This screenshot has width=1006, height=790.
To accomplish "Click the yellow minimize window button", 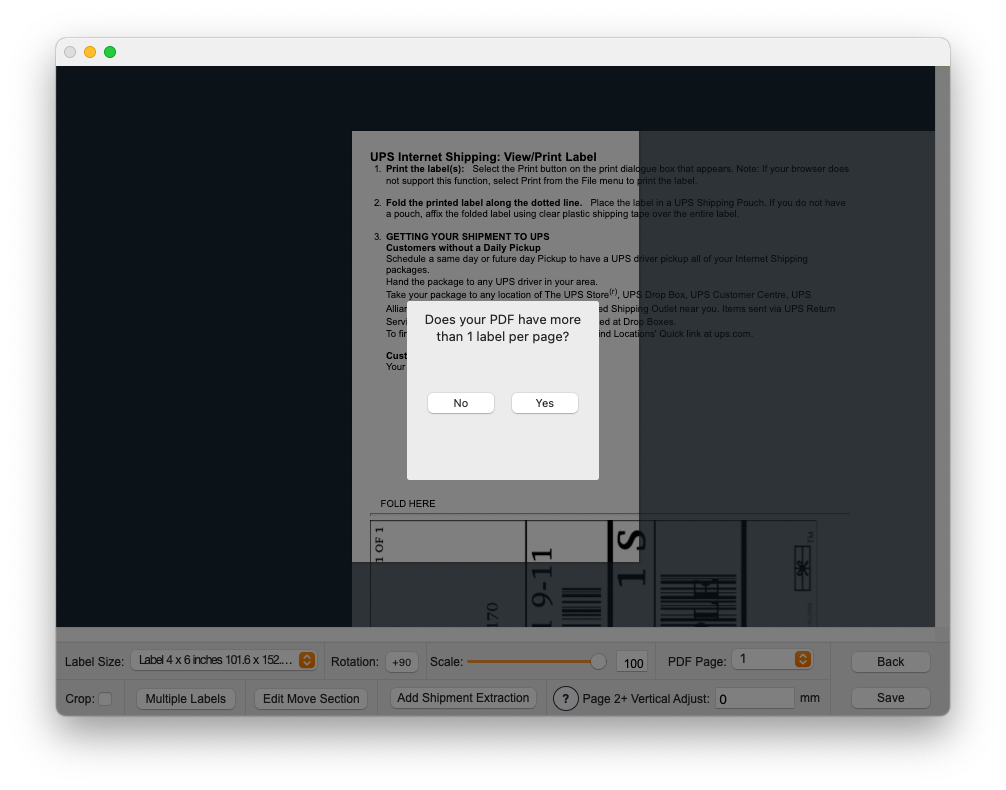I will [x=90, y=52].
